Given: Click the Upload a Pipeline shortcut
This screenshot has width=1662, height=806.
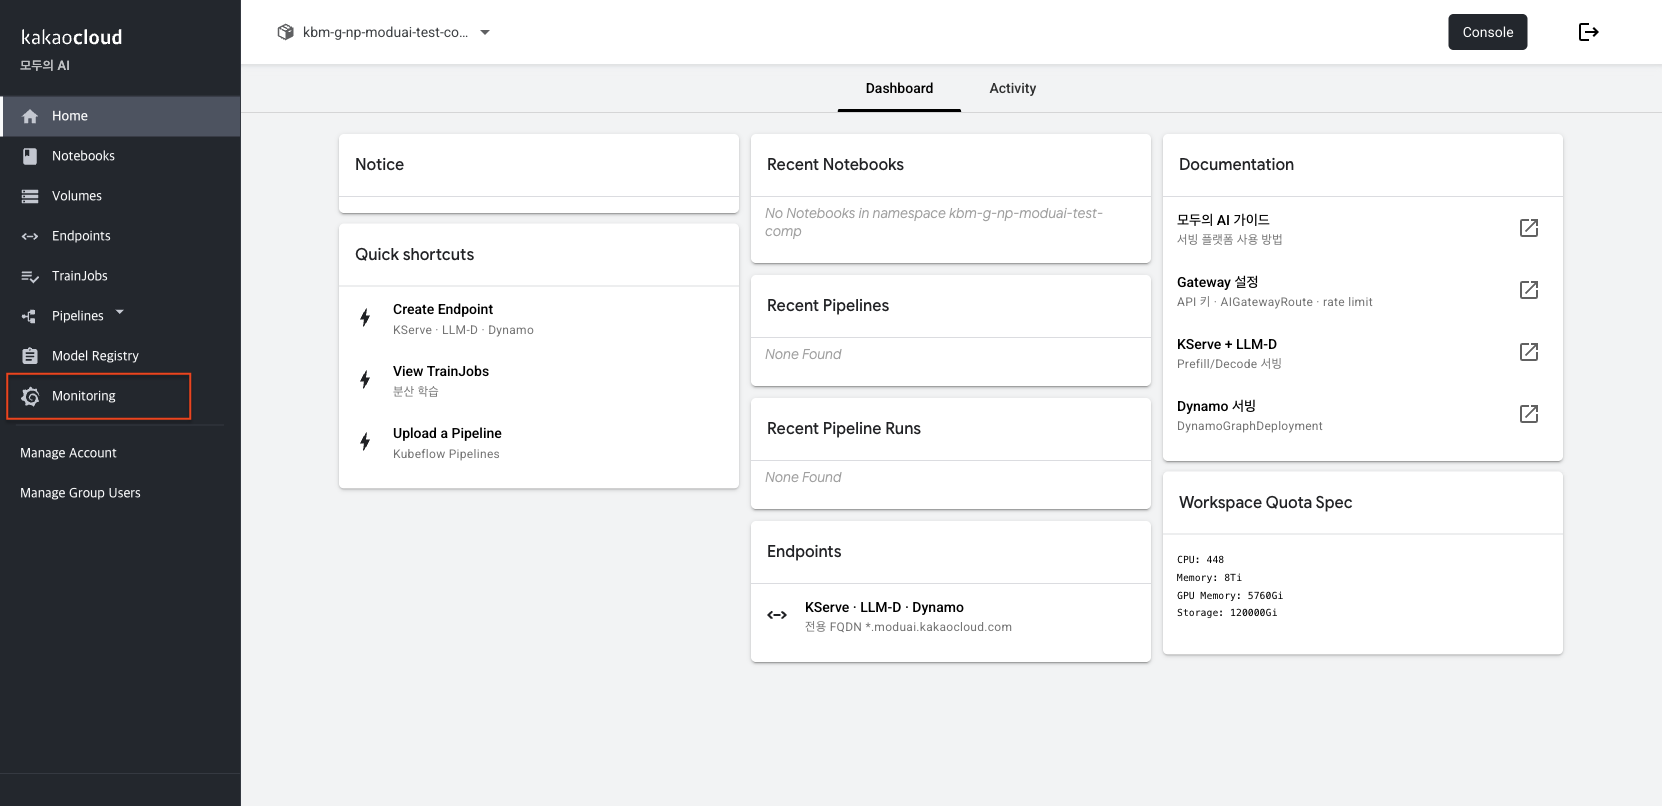Looking at the screenshot, I should [x=539, y=442].
